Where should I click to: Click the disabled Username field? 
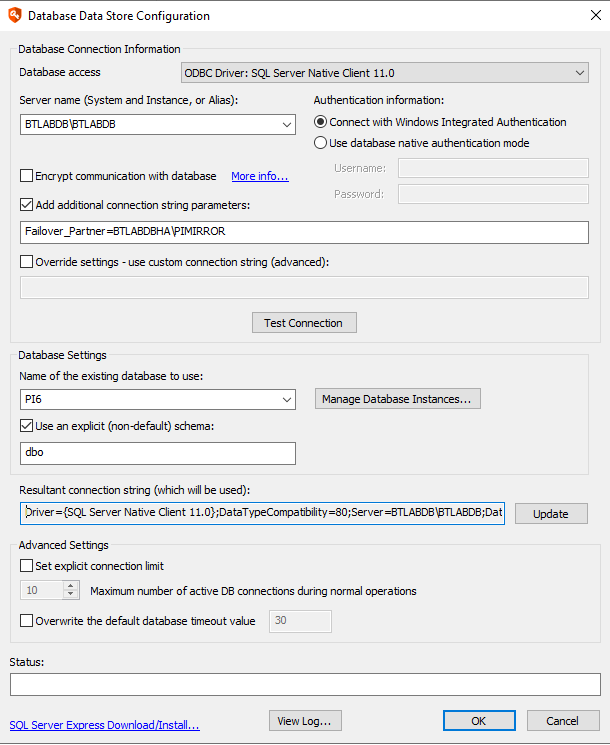[x=493, y=168]
